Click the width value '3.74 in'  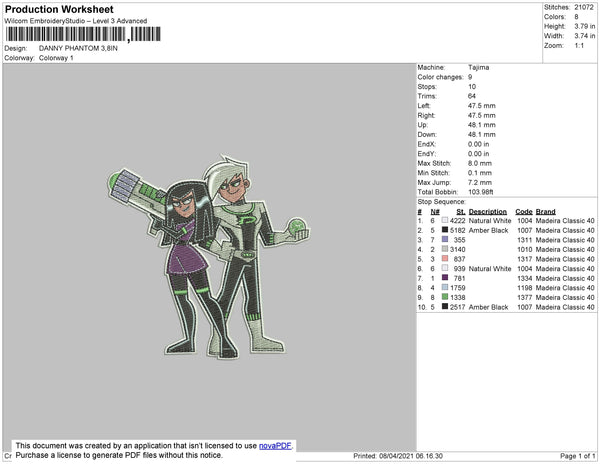coord(584,36)
